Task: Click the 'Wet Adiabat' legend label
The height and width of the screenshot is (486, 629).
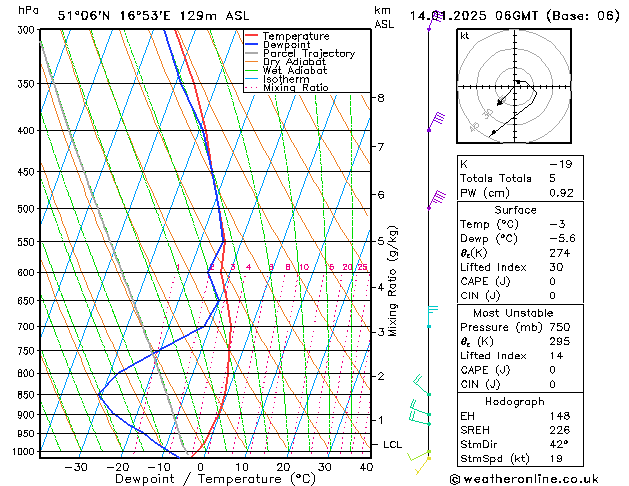Action: [x=295, y=70]
